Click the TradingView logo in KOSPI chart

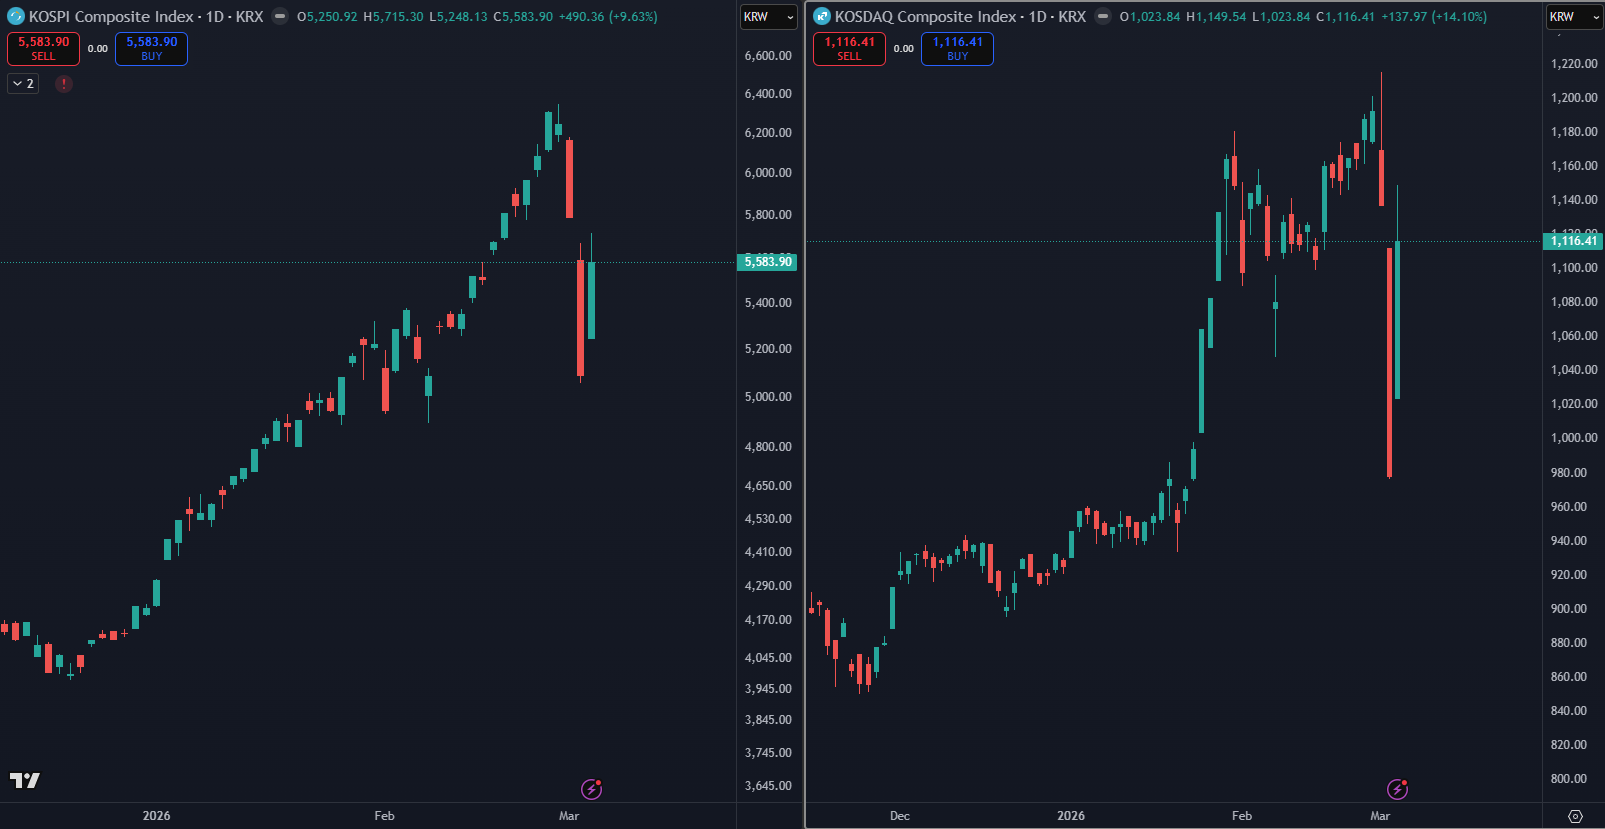(25, 780)
